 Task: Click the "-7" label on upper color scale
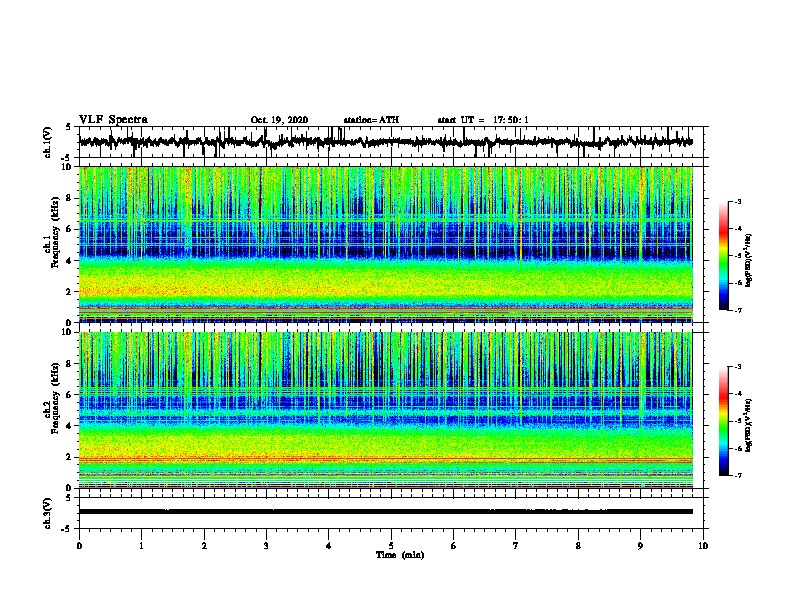737,310
